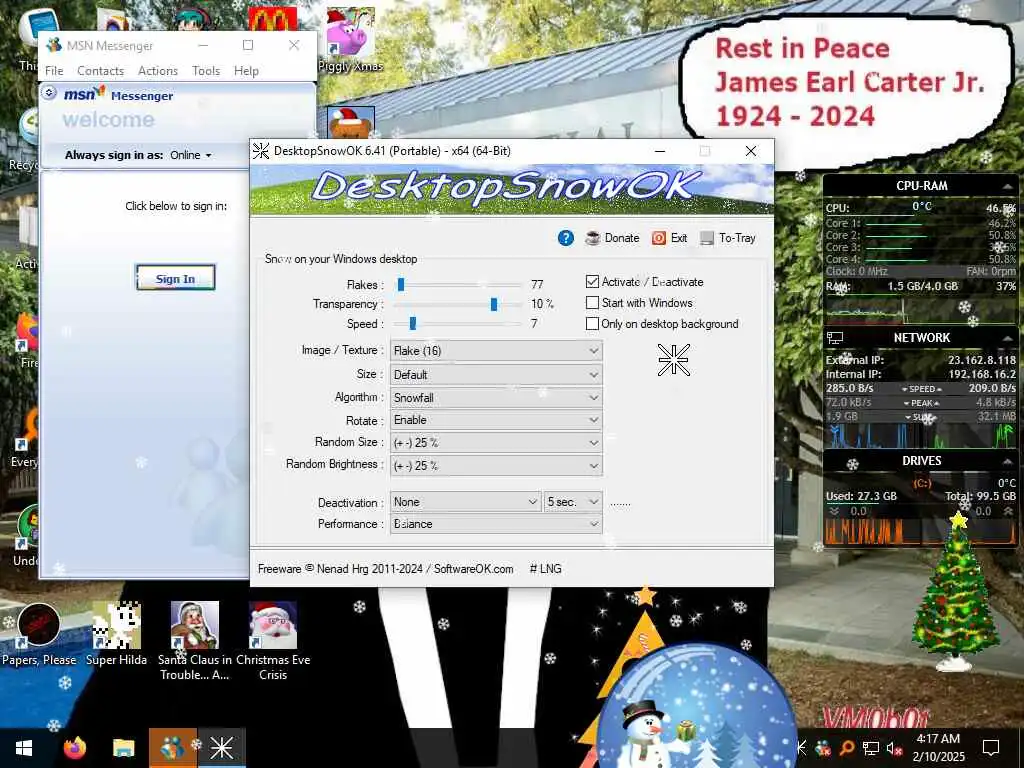Open the Papers, Please desktop icon

[x=39, y=635]
